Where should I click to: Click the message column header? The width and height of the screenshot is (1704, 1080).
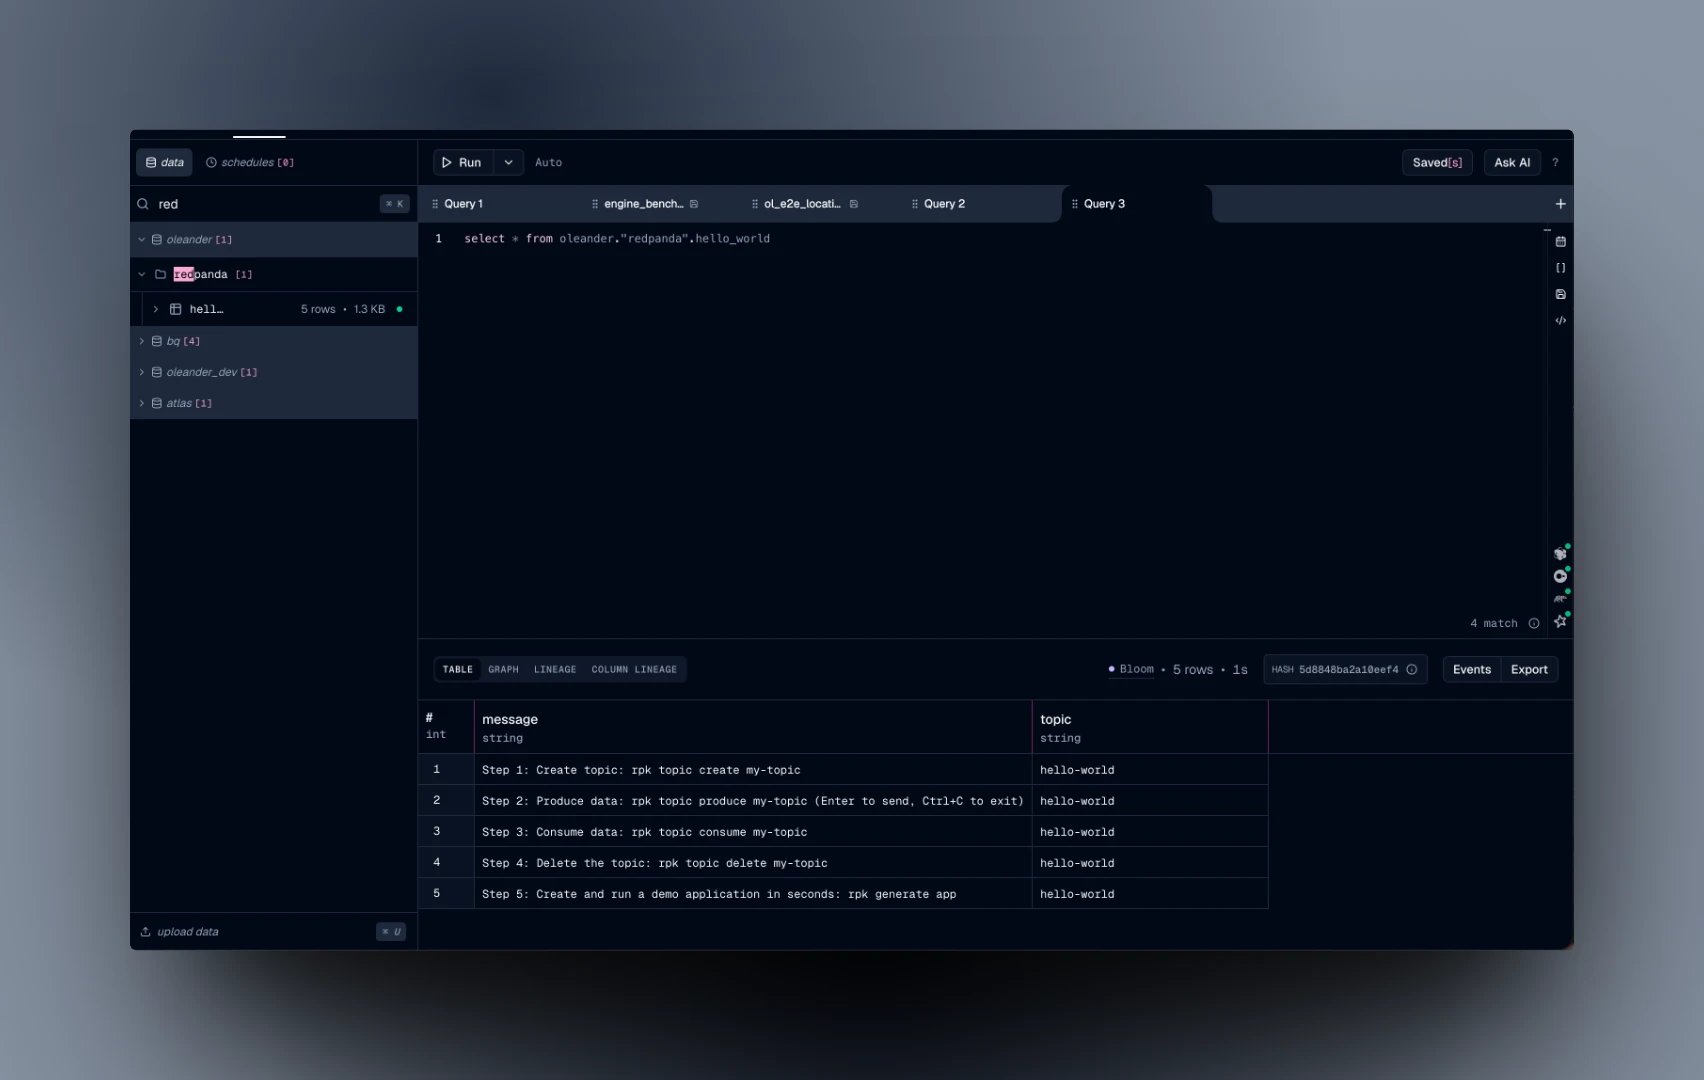(x=753, y=727)
